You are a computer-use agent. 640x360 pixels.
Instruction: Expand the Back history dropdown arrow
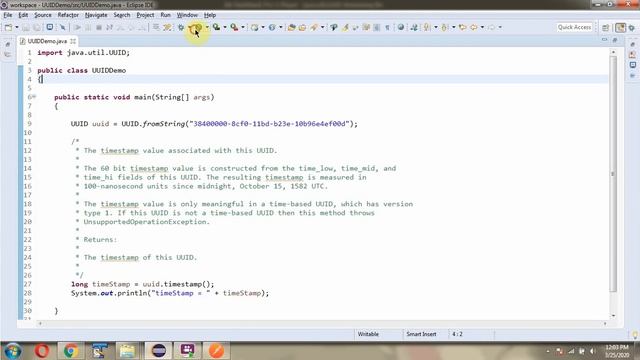tap(482, 27)
